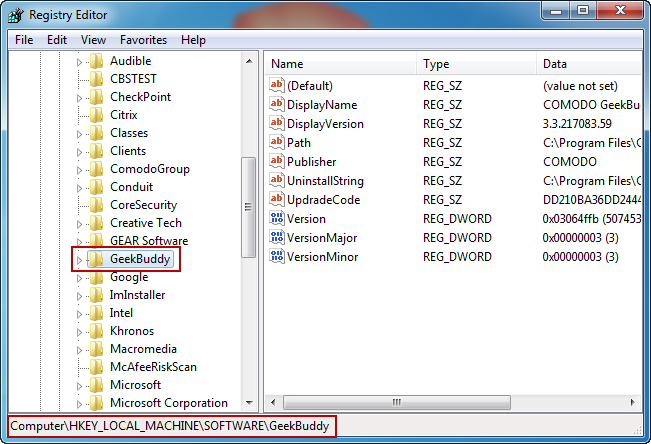
Task: Expand the Classes key
Action: tap(79, 134)
